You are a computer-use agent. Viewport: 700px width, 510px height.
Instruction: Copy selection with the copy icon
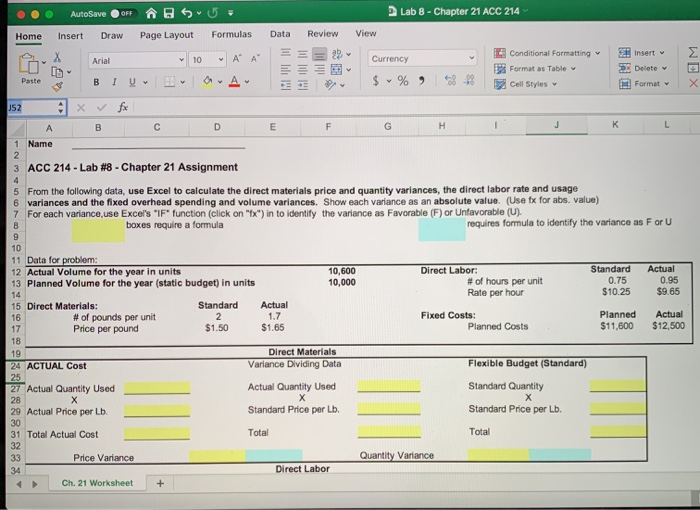57,72
